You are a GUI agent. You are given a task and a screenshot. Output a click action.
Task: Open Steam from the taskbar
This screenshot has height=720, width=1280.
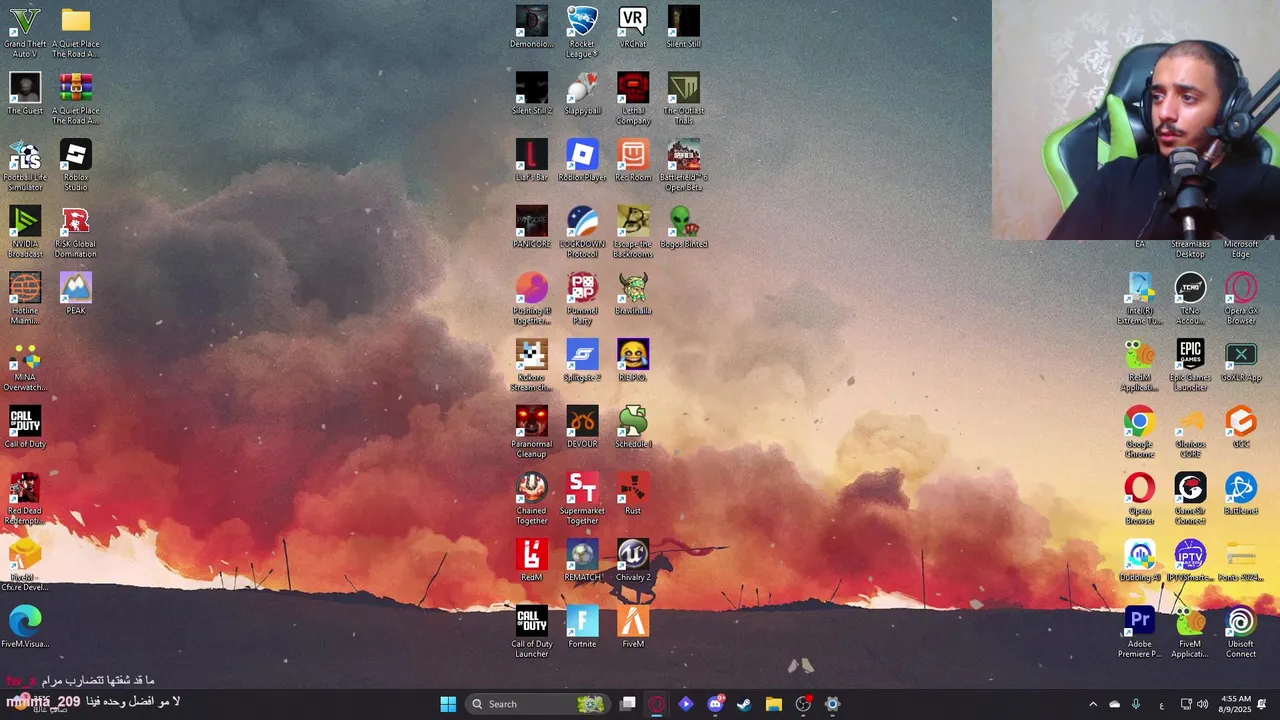(x=744, y=704)
